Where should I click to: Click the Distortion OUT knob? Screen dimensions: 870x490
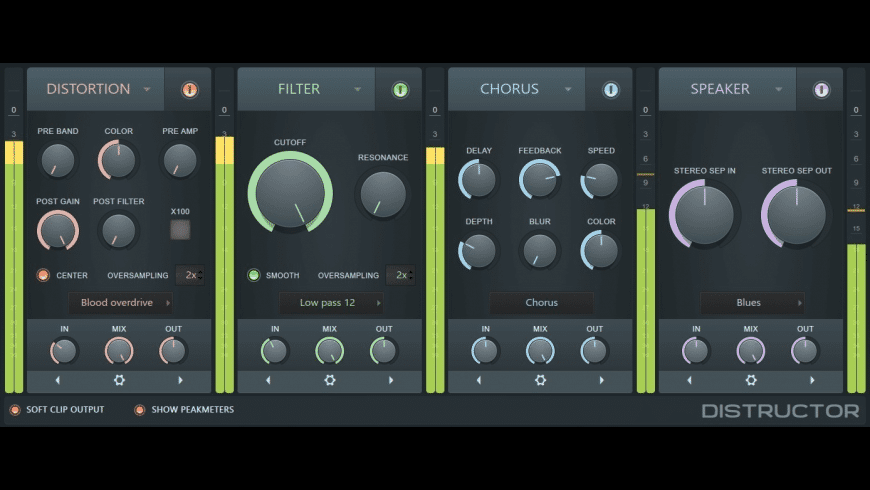tap(173, 351)
